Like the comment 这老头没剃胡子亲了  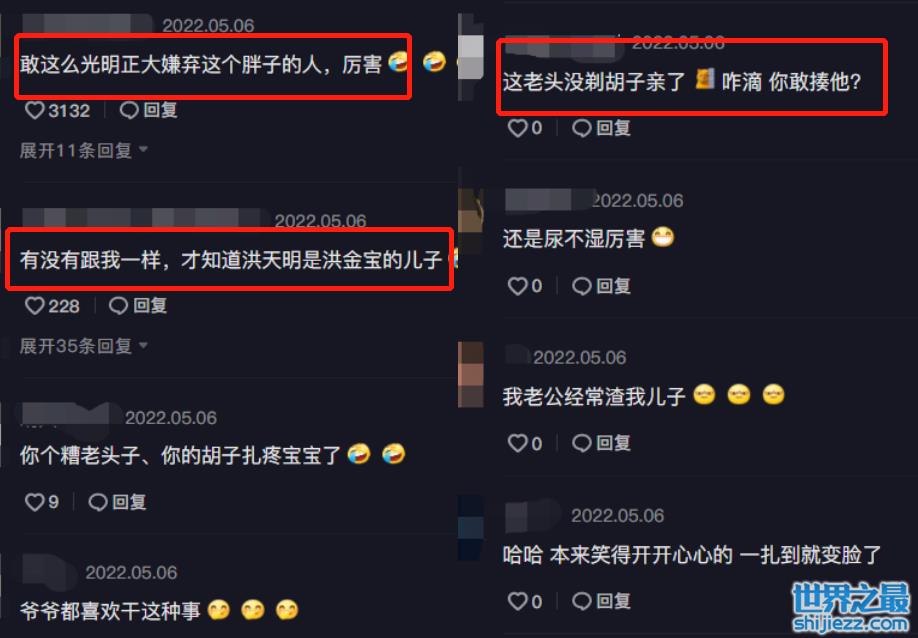[518, 128]
